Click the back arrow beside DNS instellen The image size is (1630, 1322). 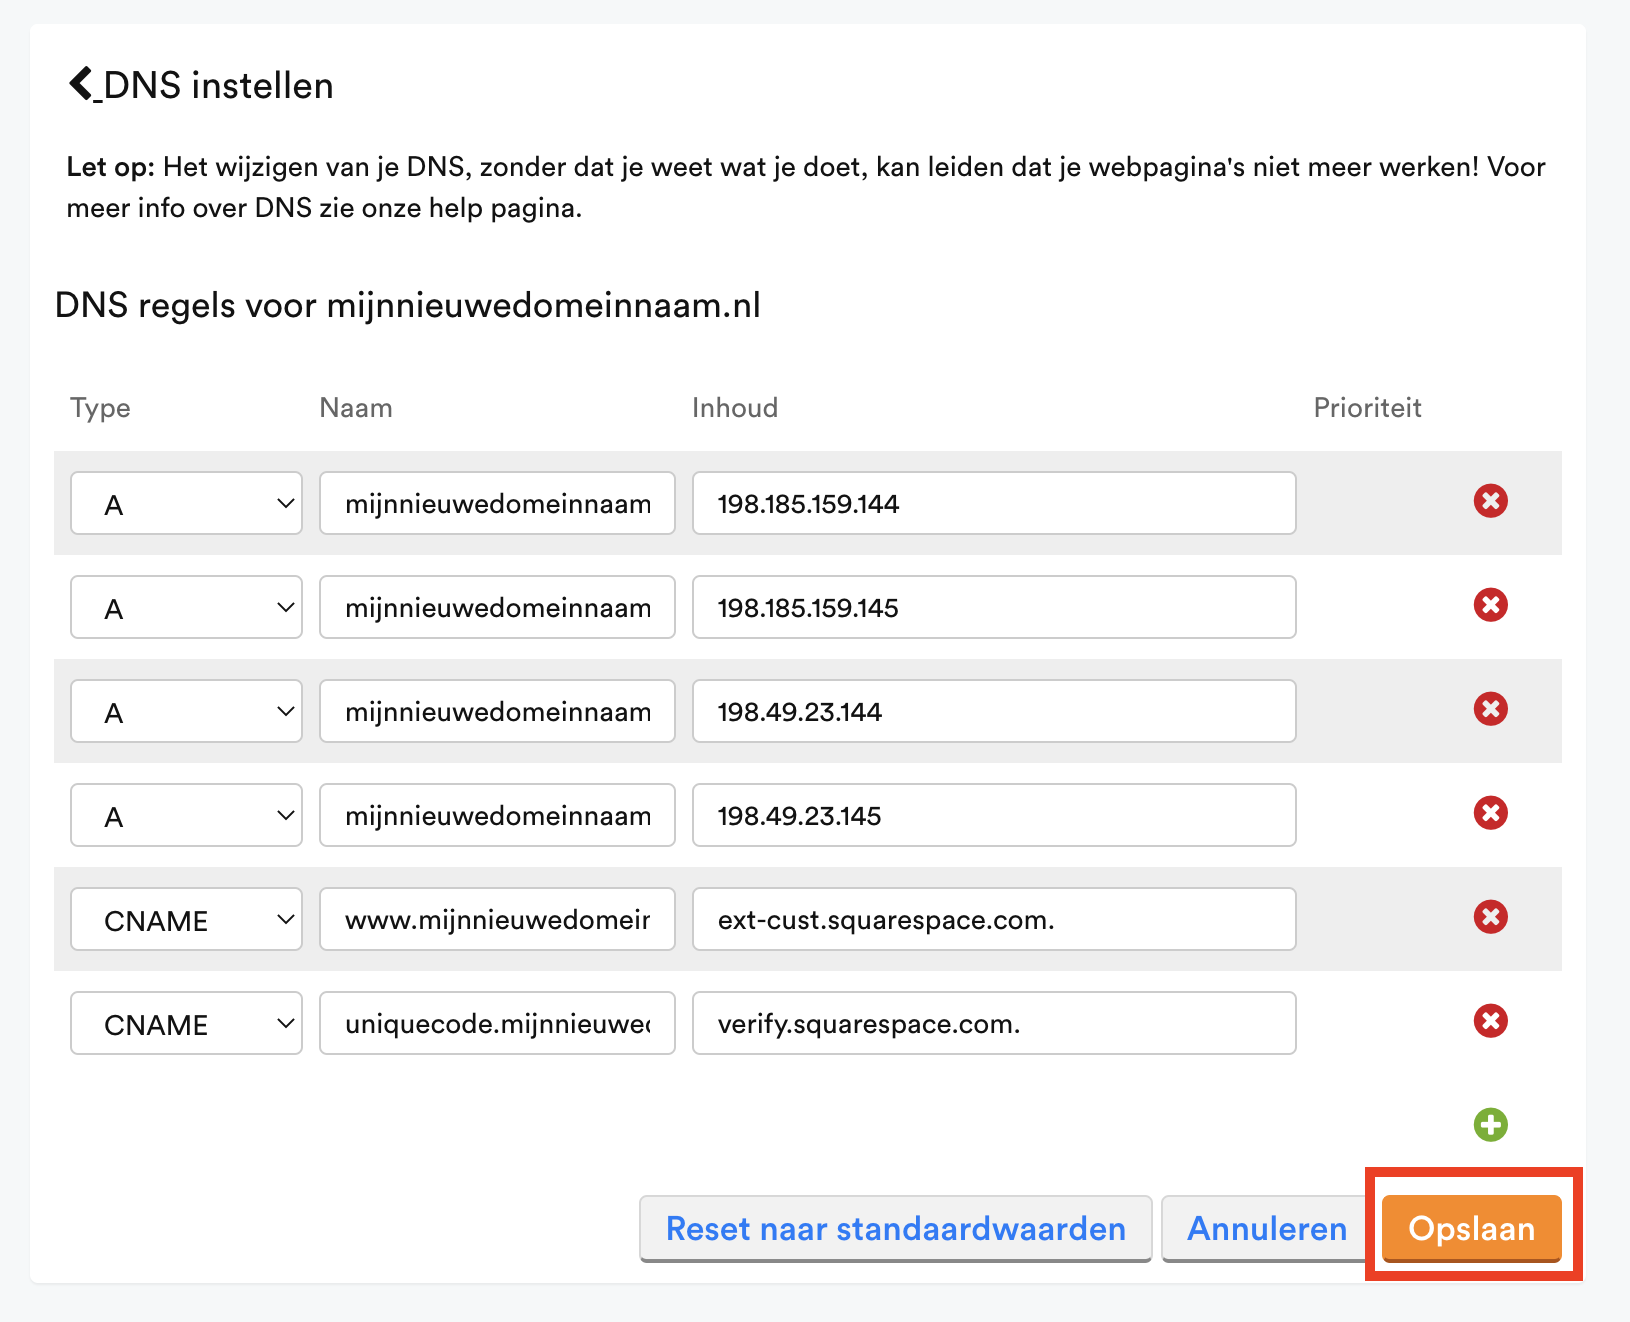82,84
